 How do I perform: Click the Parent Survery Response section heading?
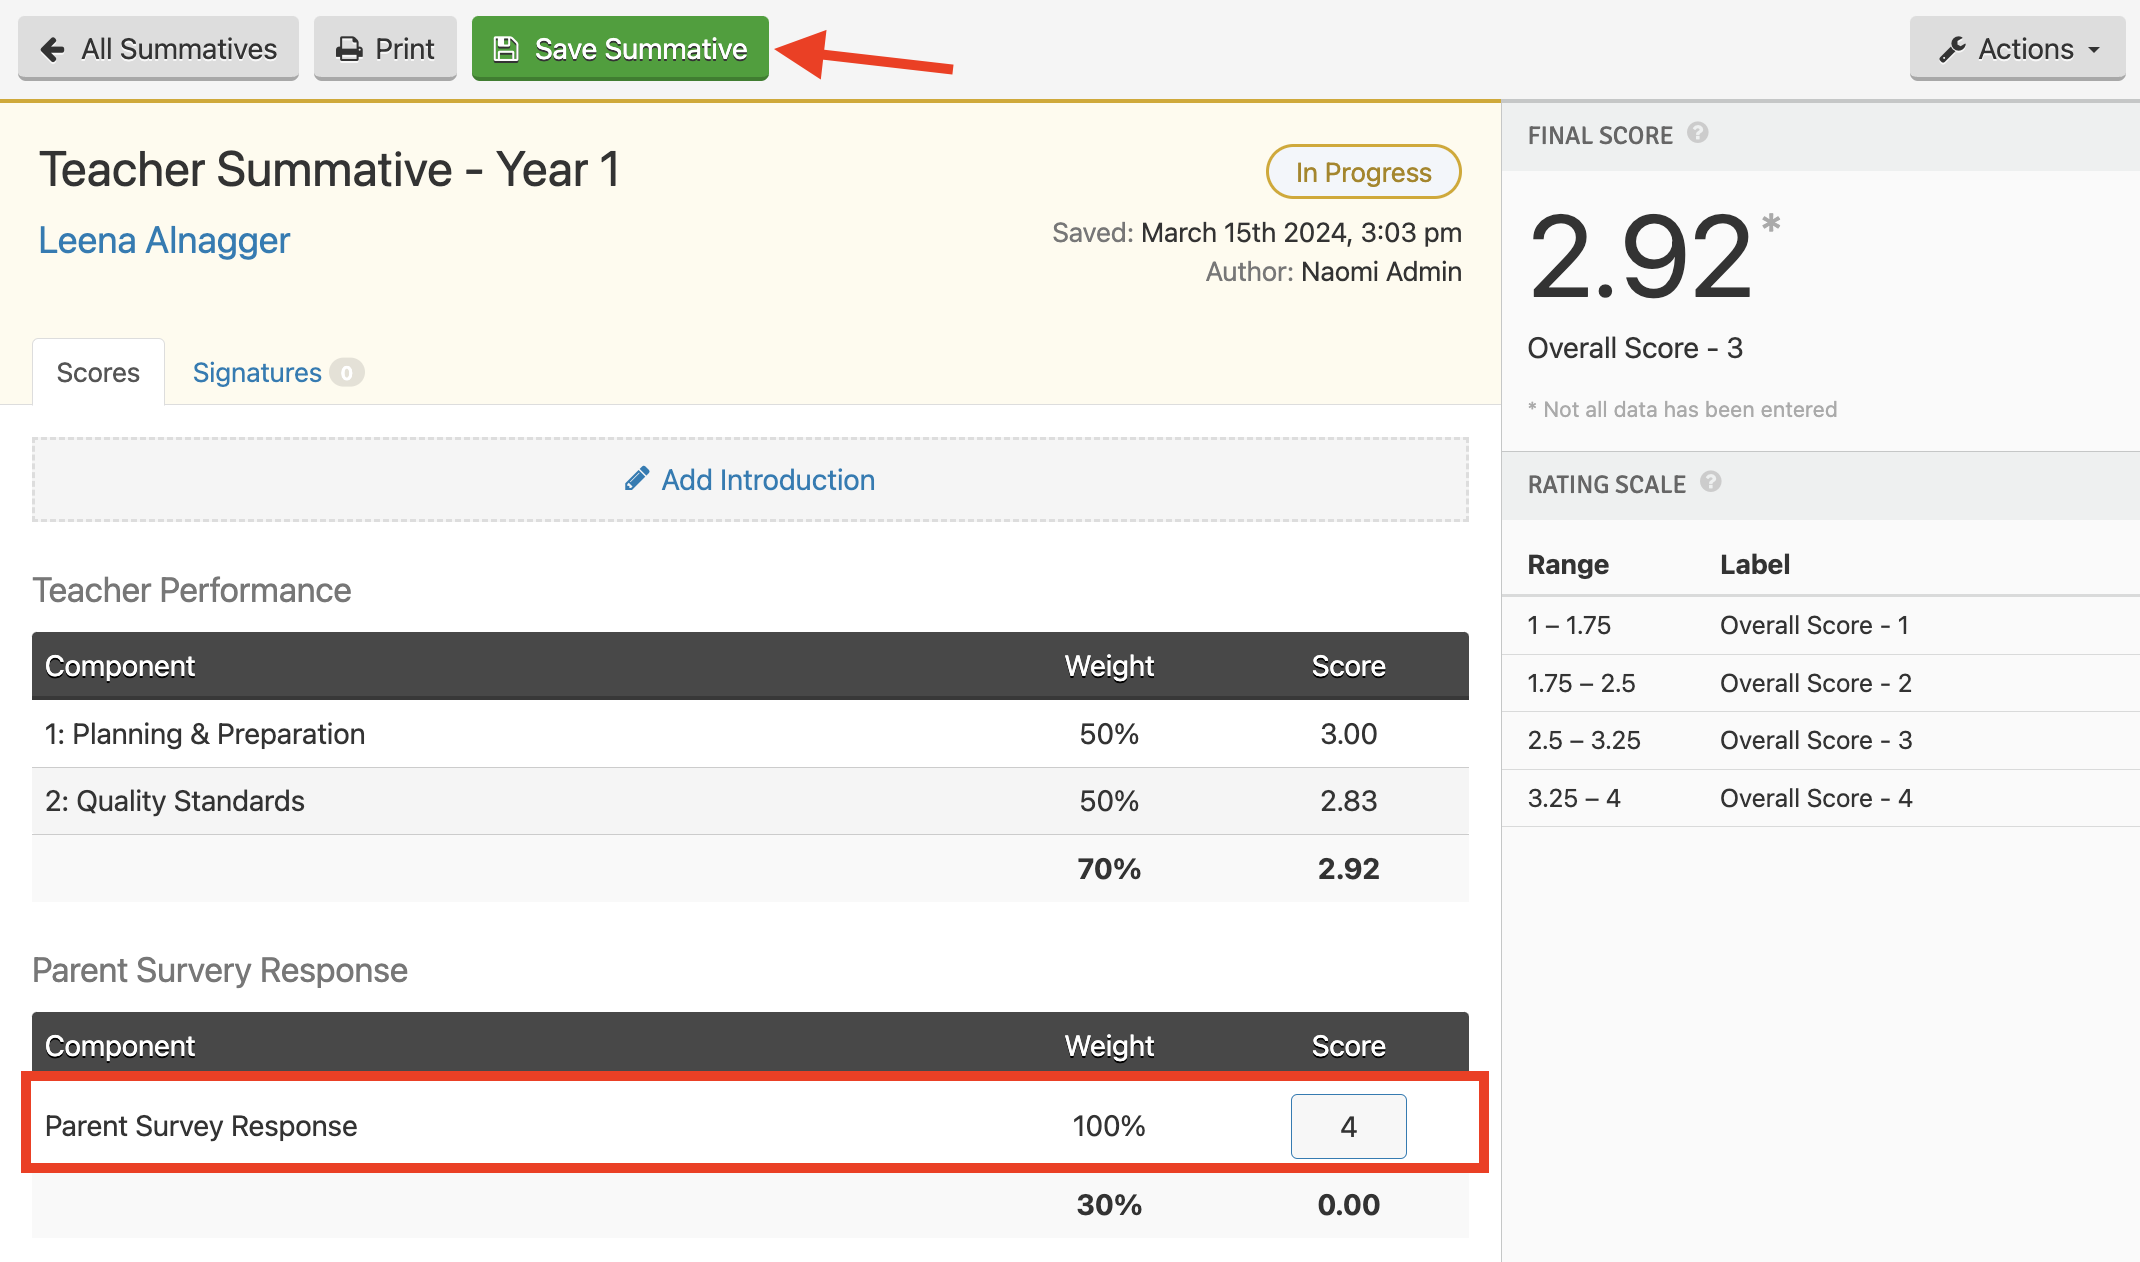coord(220,970)
